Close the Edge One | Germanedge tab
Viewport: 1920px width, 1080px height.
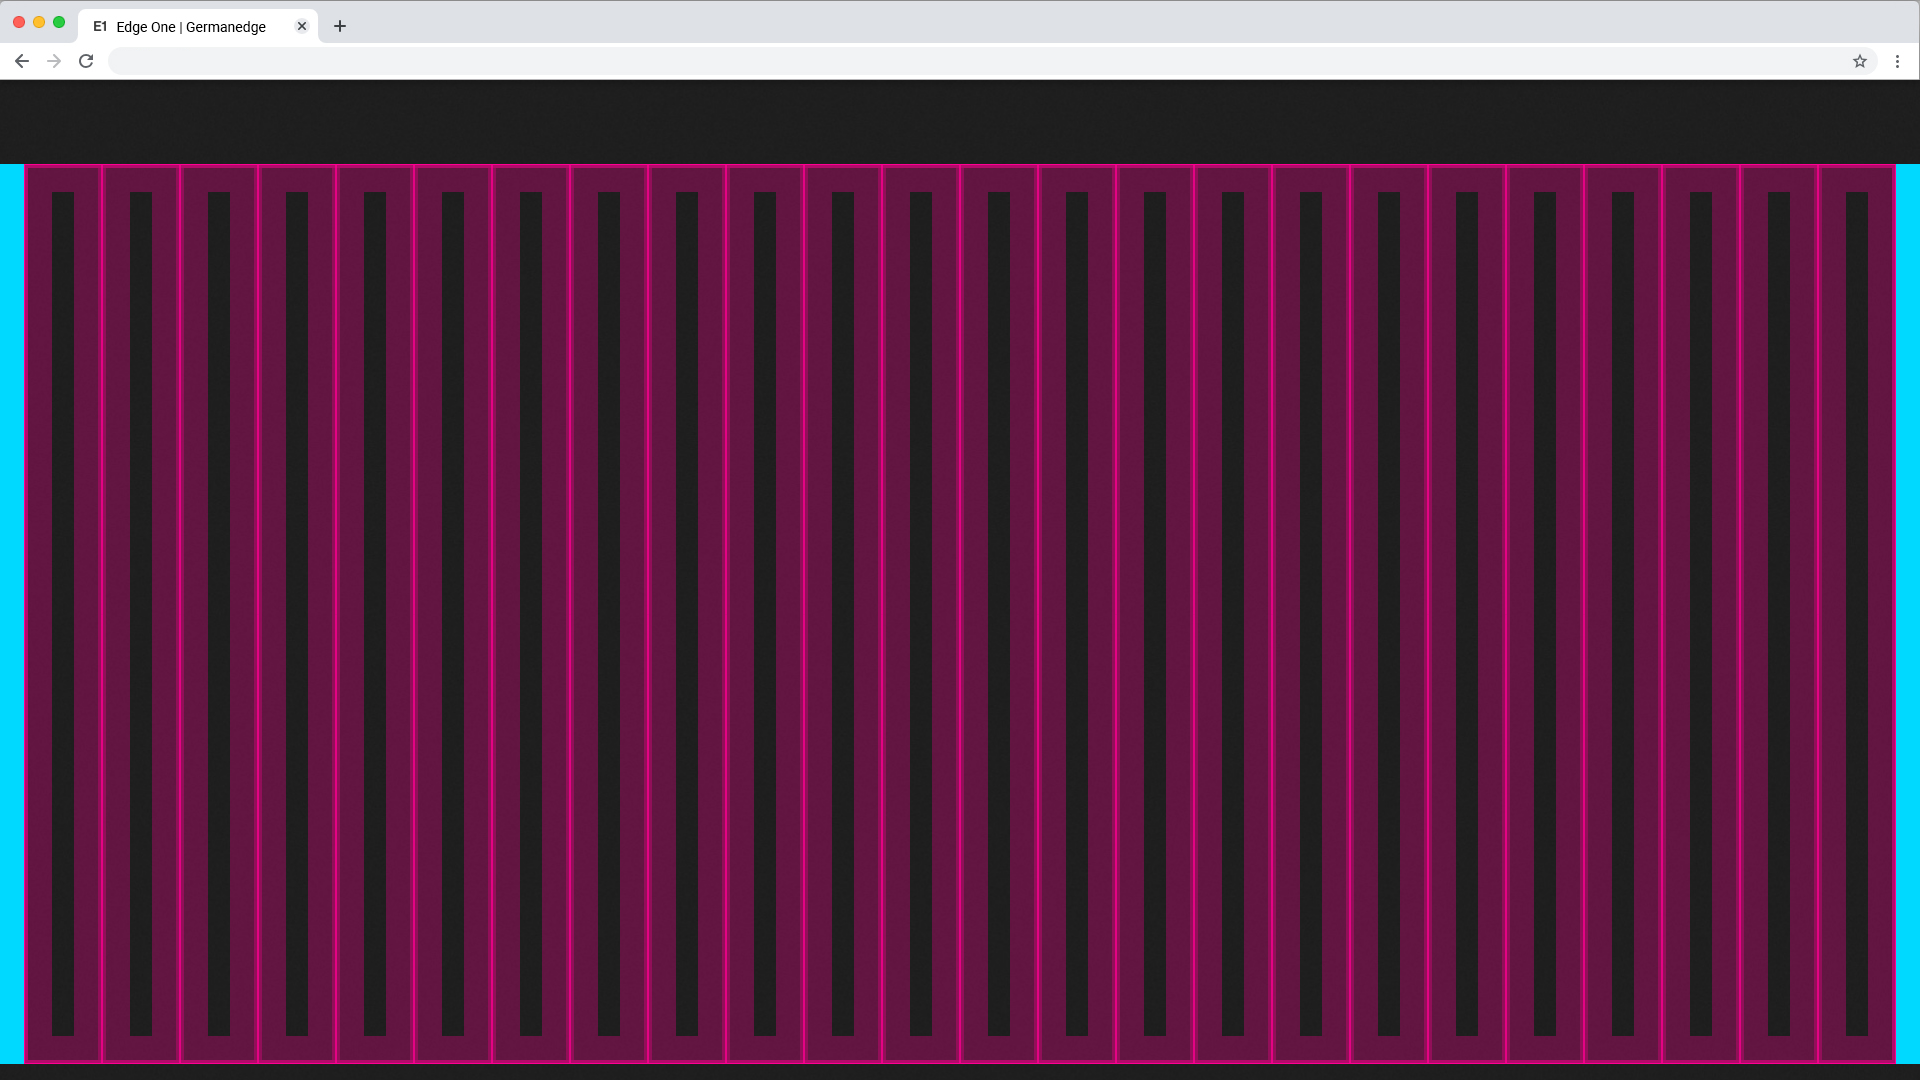pyautogui.click(x=302, y=26)
